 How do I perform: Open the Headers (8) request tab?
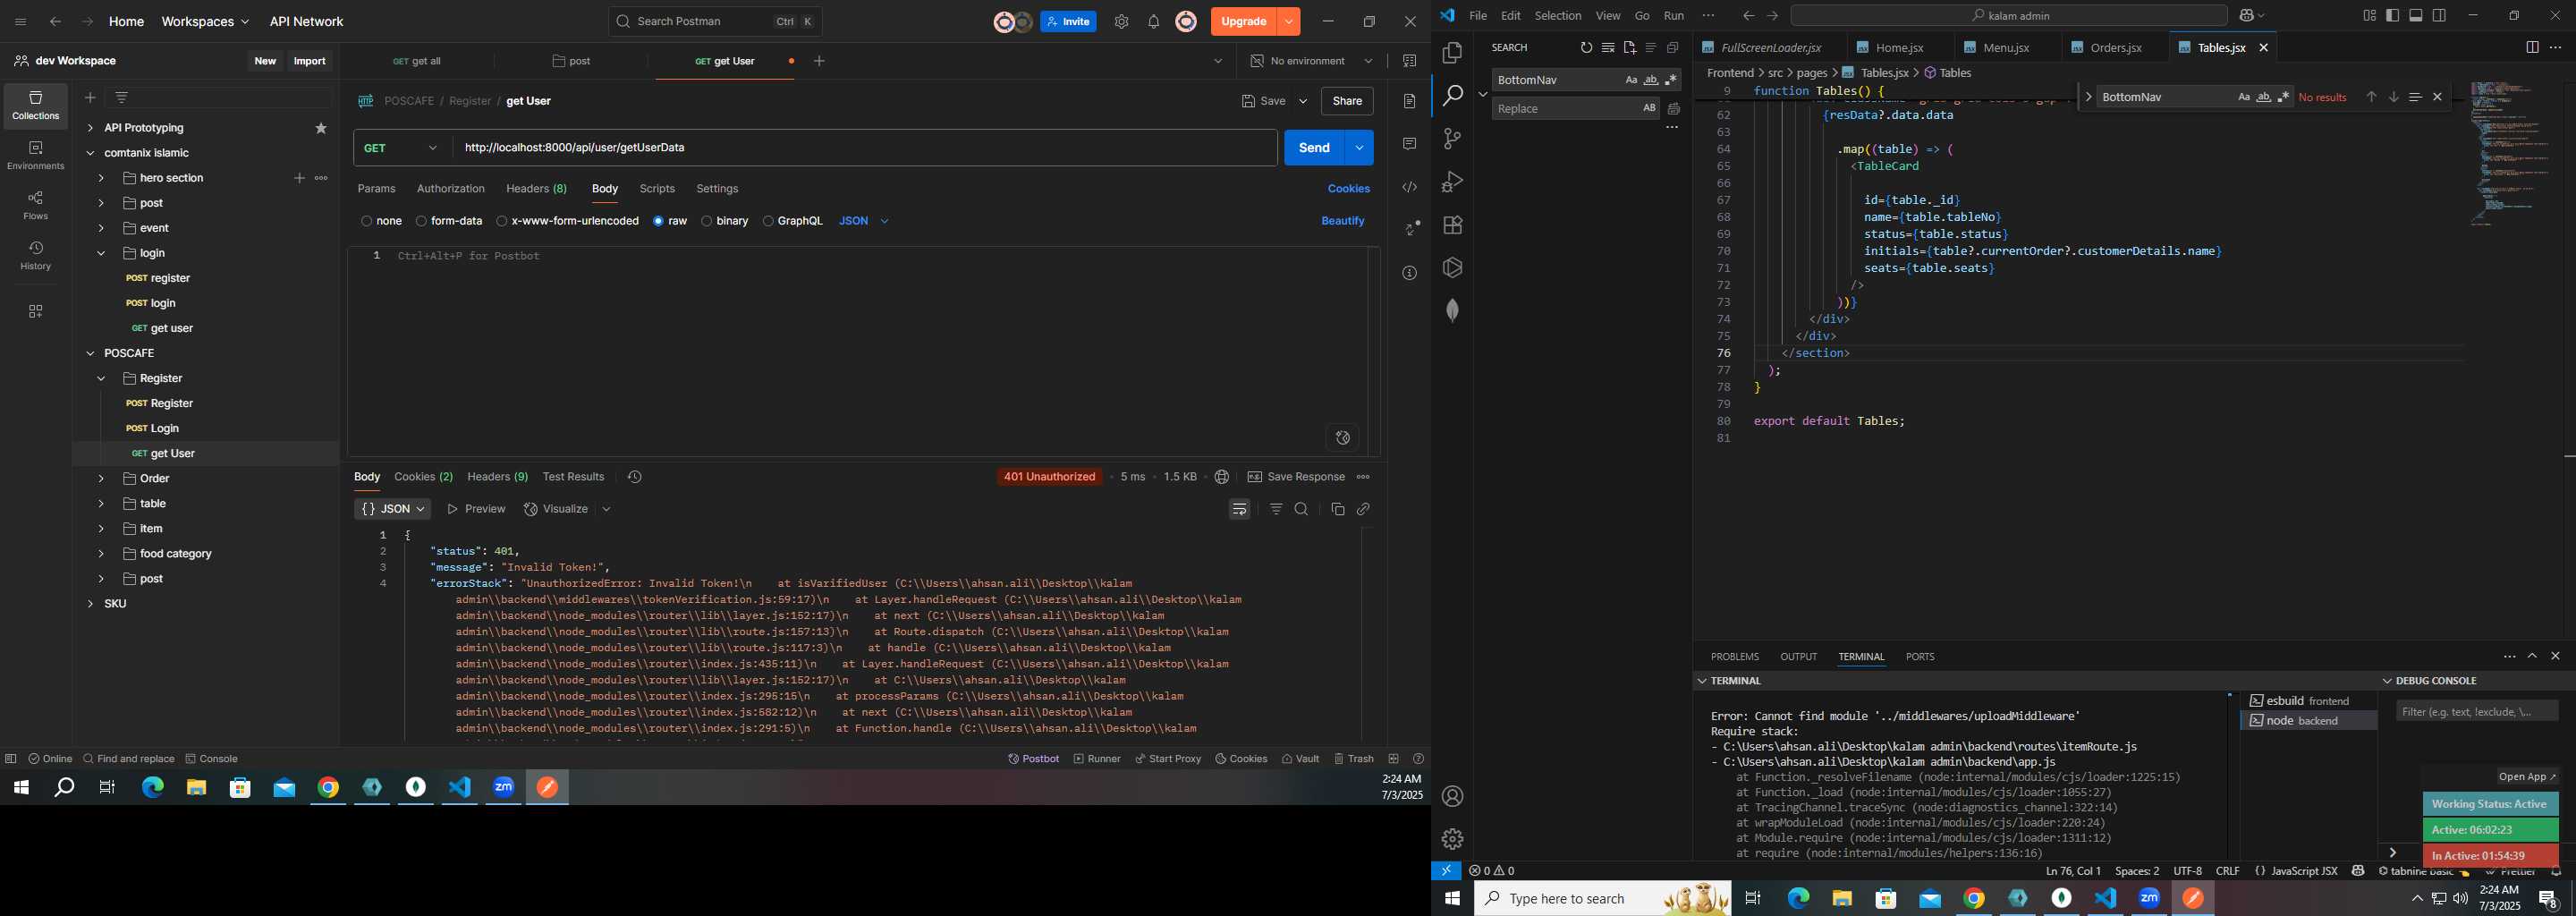pyautogui.click(x=536, y=189)
